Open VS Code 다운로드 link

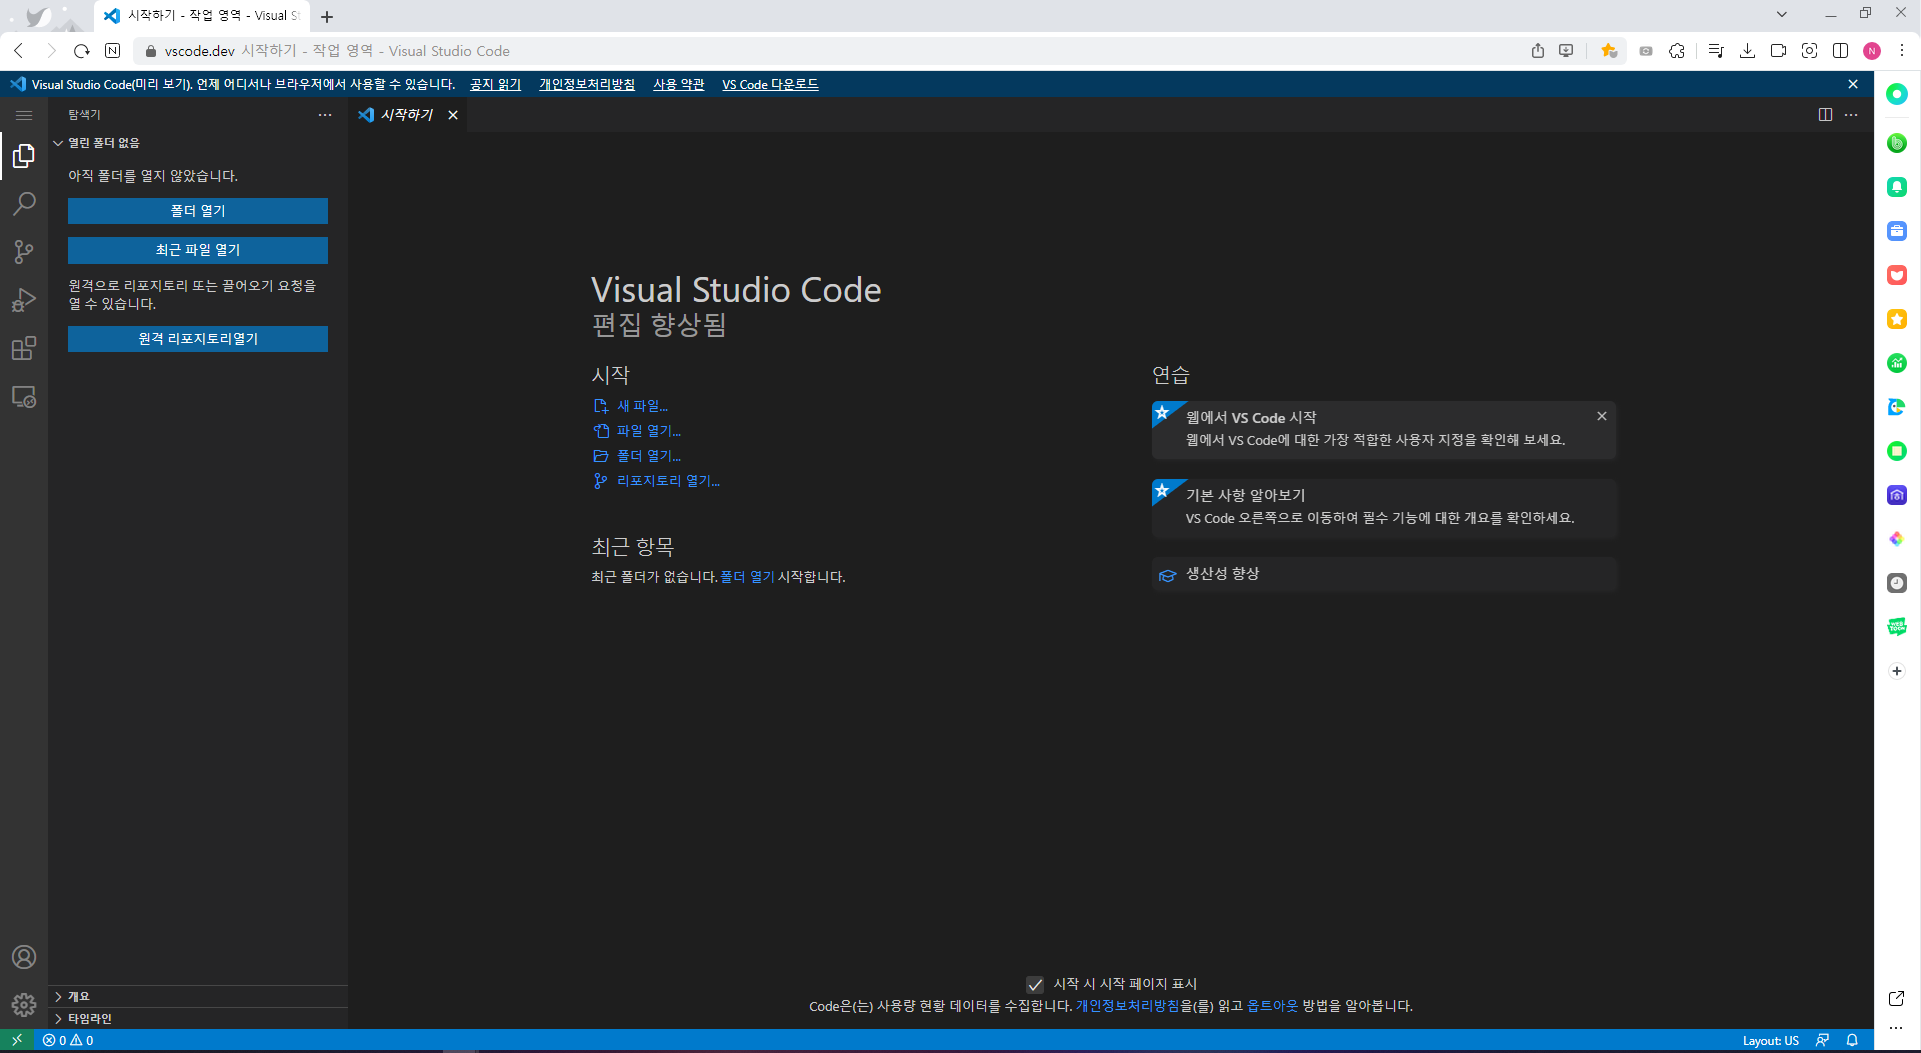770,84
